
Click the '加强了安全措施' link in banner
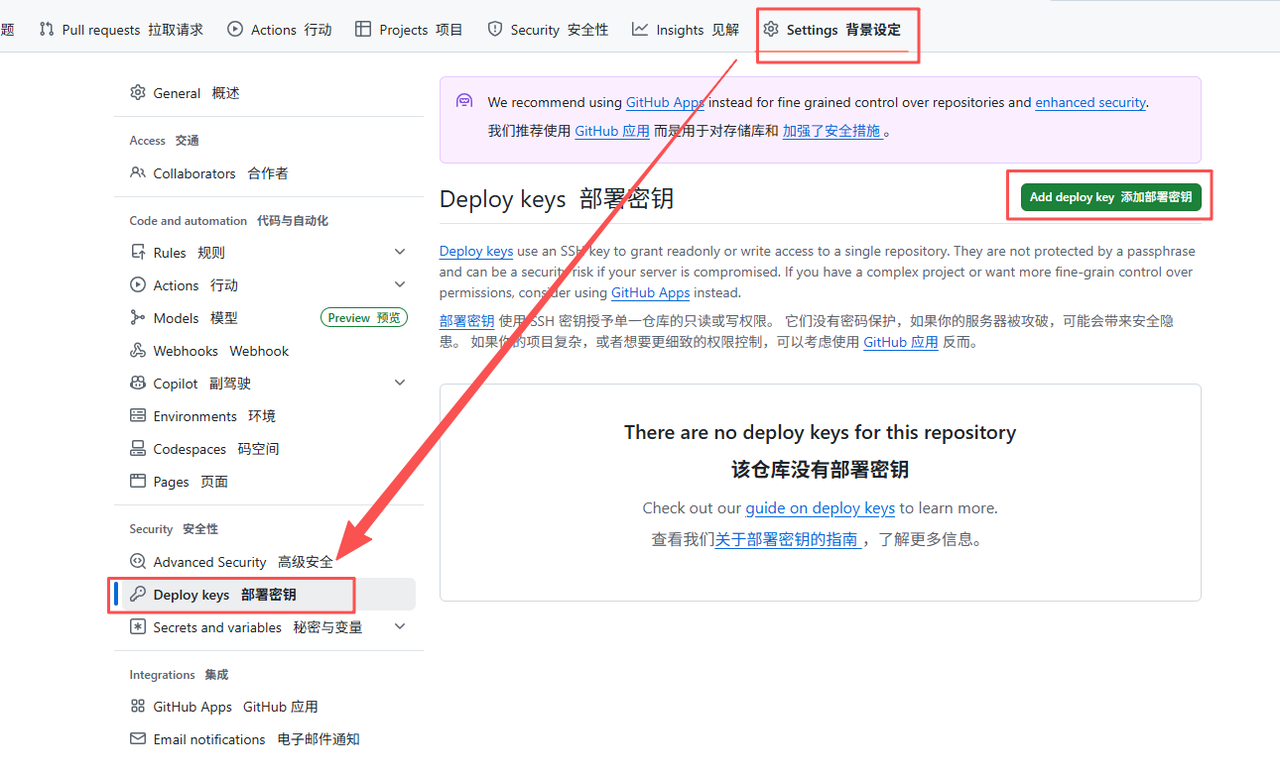click(x=833, y=131)
